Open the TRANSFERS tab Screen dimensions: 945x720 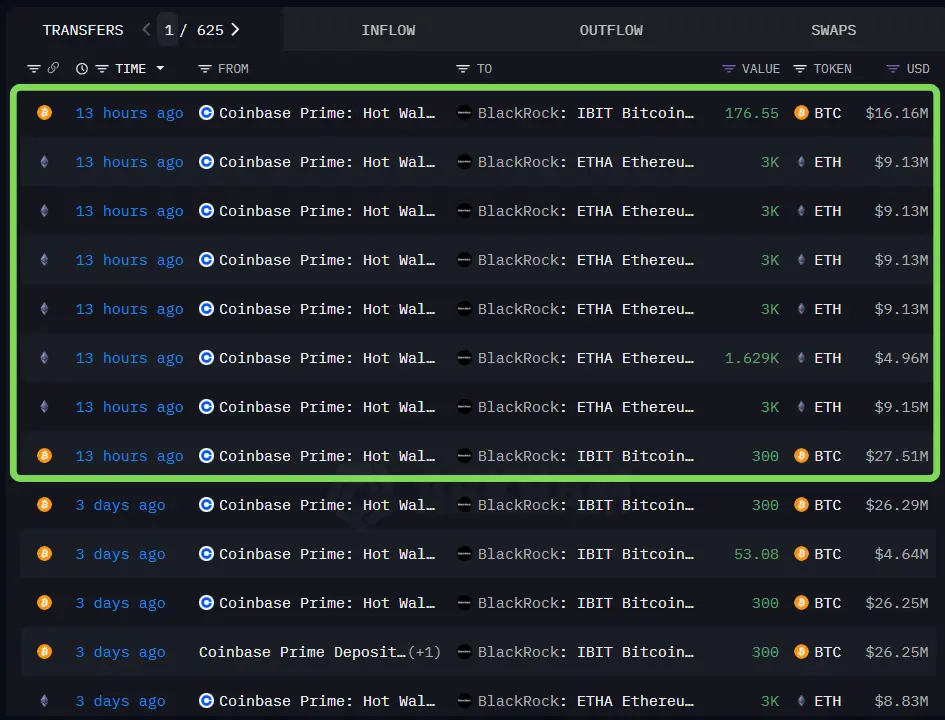(x=83, y=30)
